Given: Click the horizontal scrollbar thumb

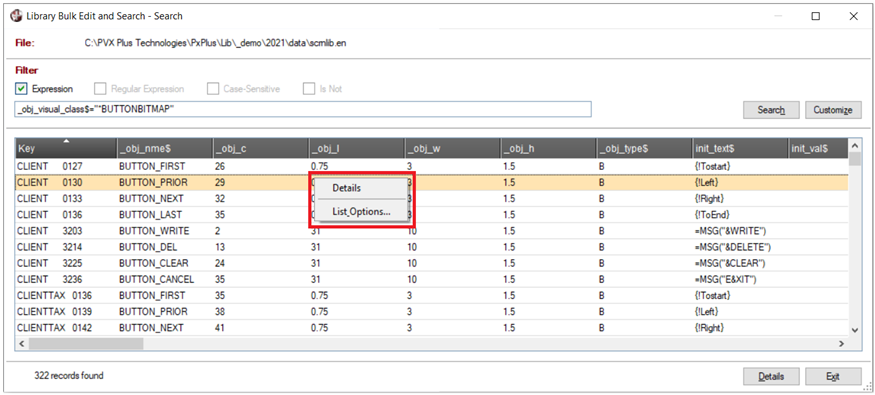Looking at the screenshot, I should tap(86, 344).
